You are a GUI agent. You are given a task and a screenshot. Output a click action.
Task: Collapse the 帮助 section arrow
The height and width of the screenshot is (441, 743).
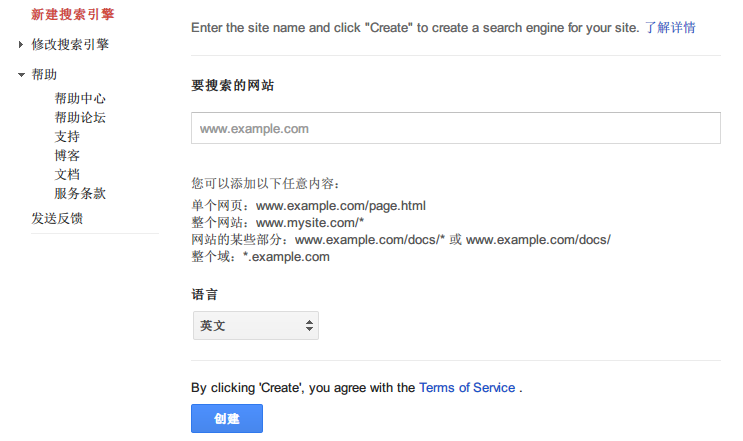coord(21,75)
